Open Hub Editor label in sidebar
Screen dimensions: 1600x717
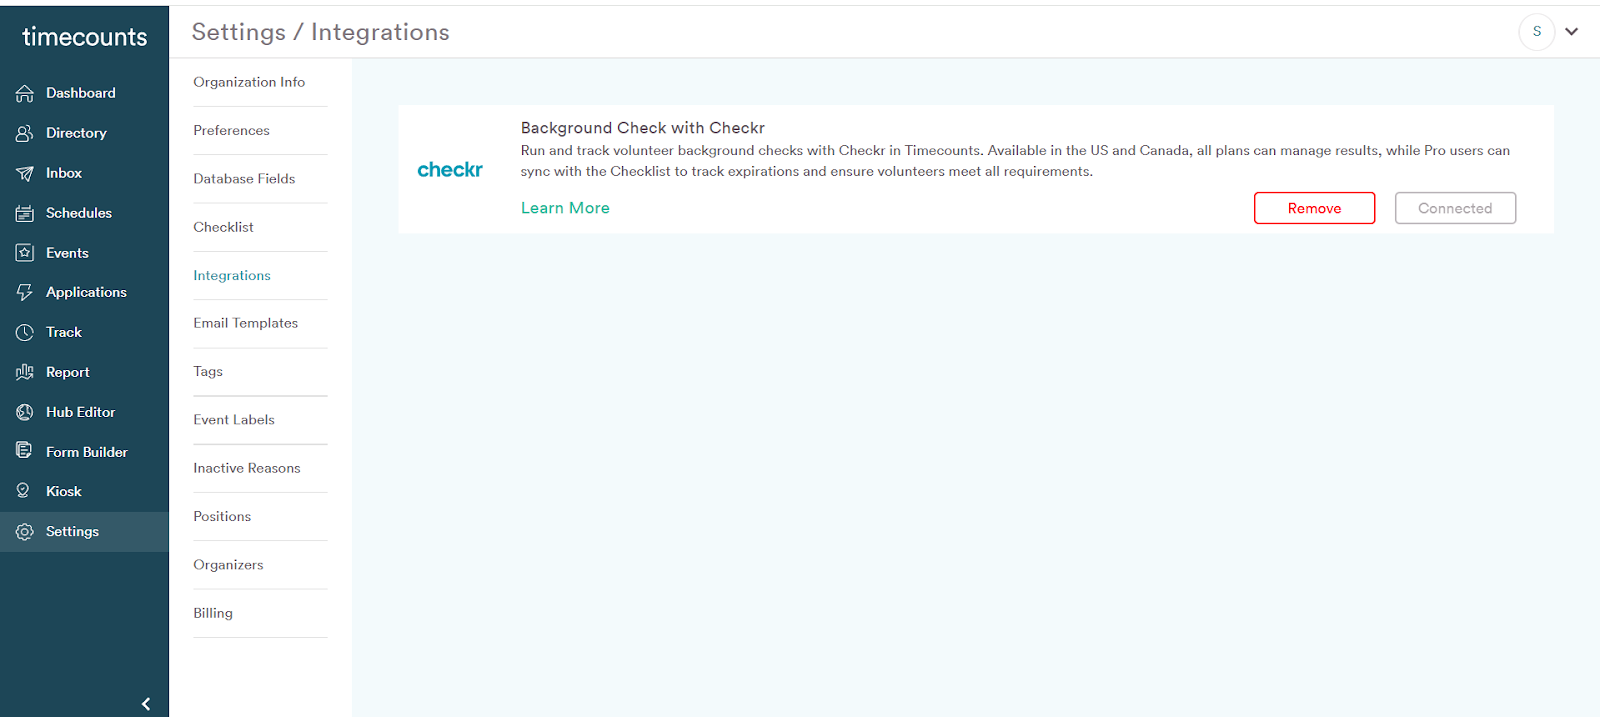[80, 412]
